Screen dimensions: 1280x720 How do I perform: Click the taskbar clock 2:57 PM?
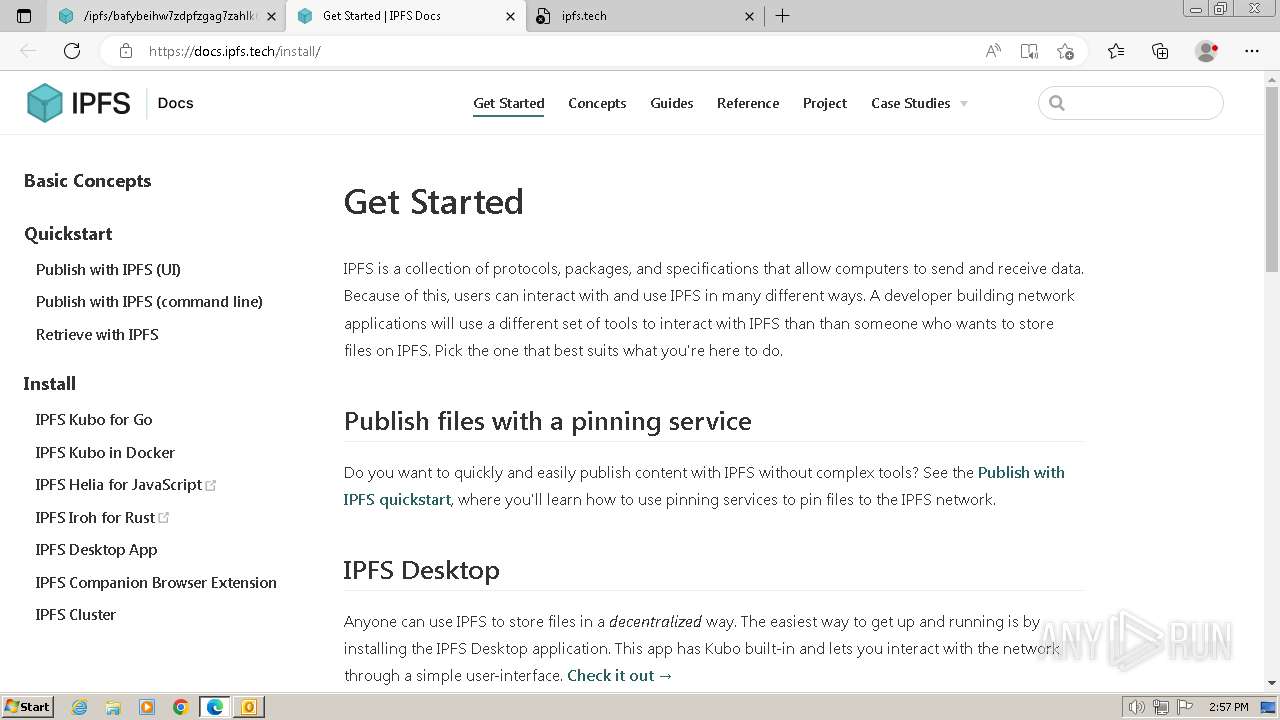click(1228, 707)
